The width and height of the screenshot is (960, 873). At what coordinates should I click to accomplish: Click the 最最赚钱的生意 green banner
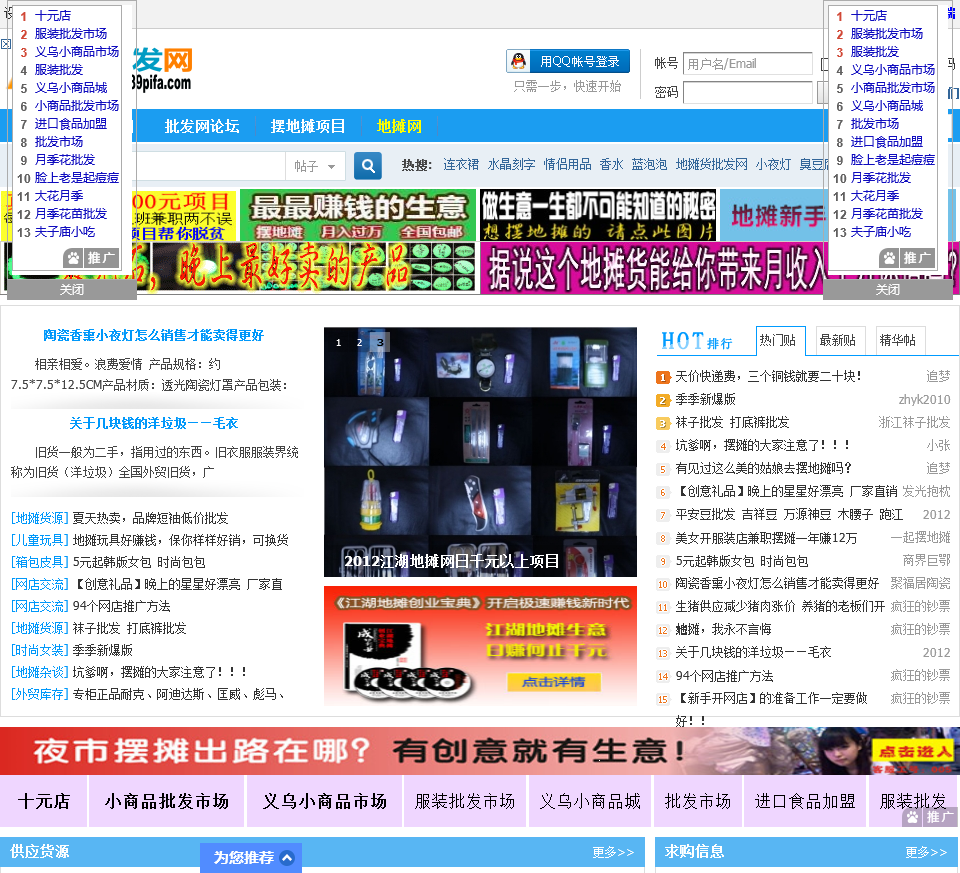[358, 215]
